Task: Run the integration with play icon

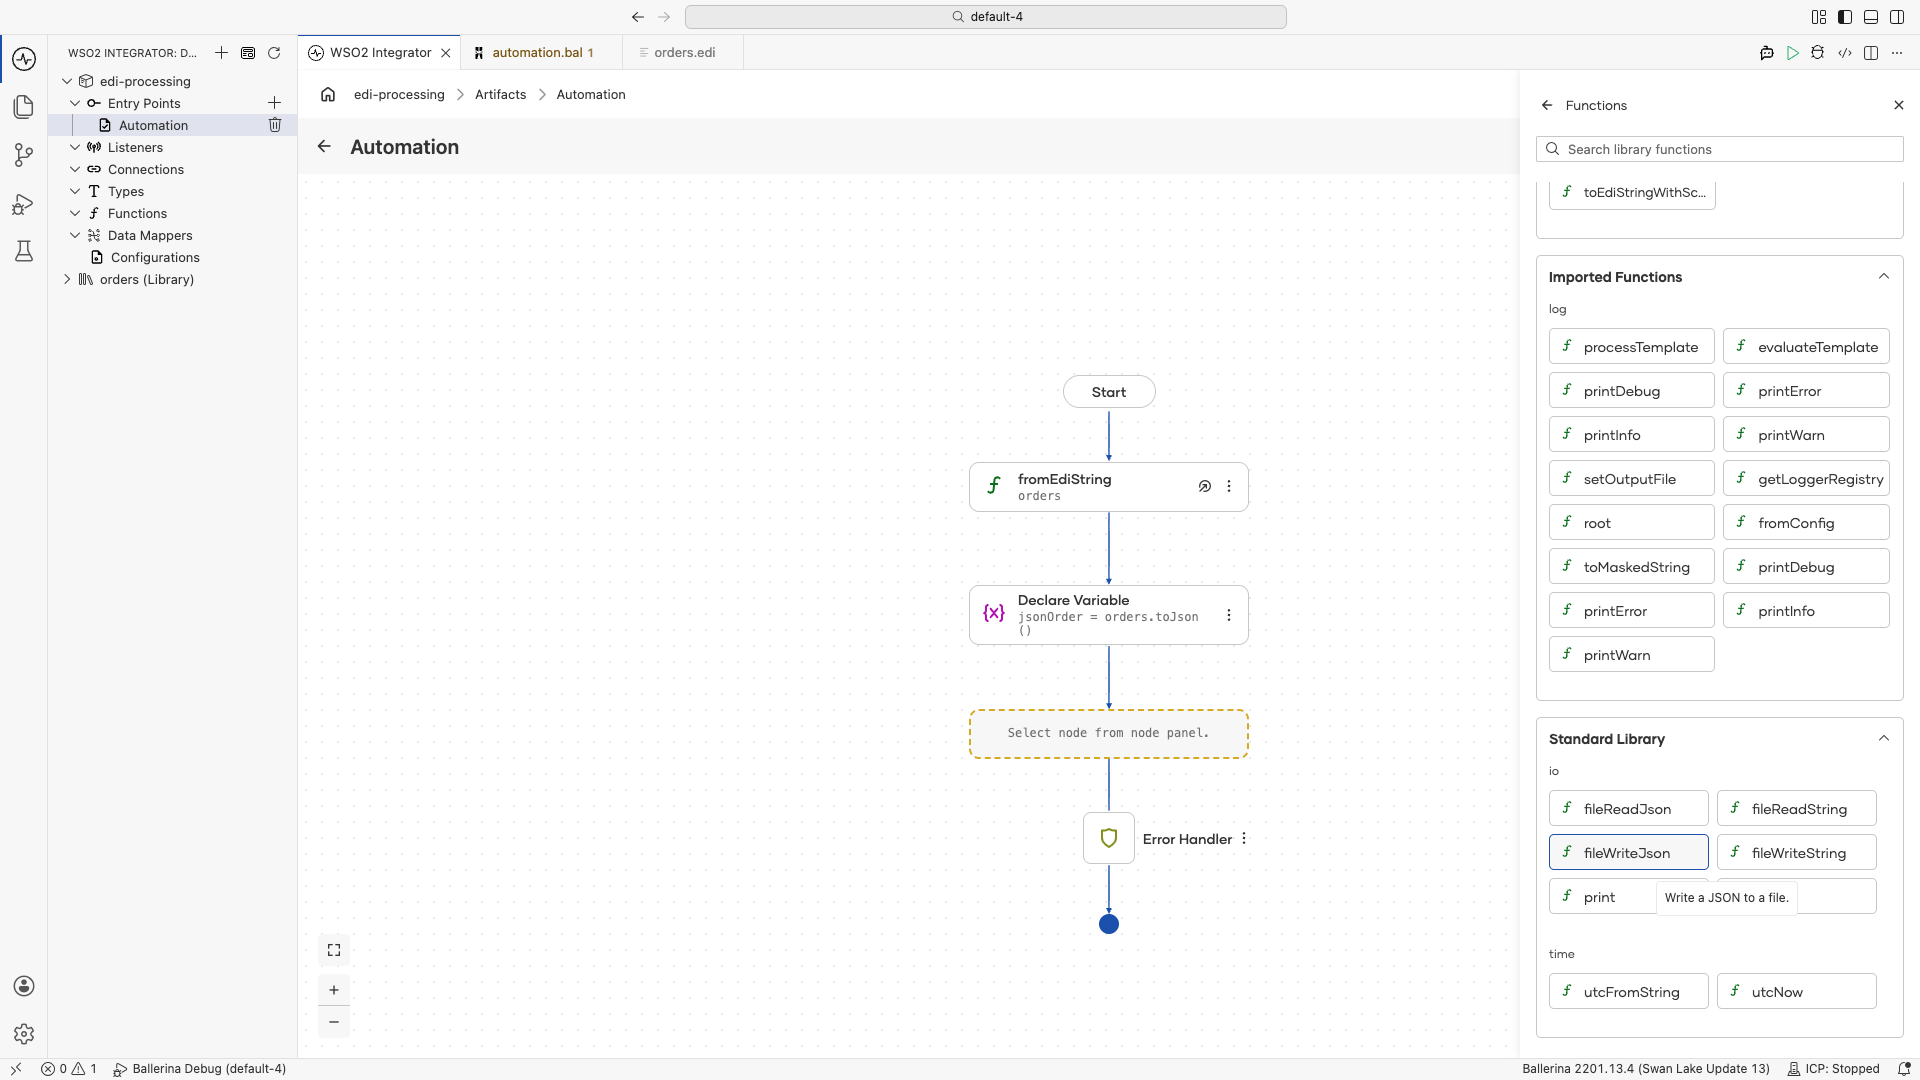Action: coord(1793,53)
